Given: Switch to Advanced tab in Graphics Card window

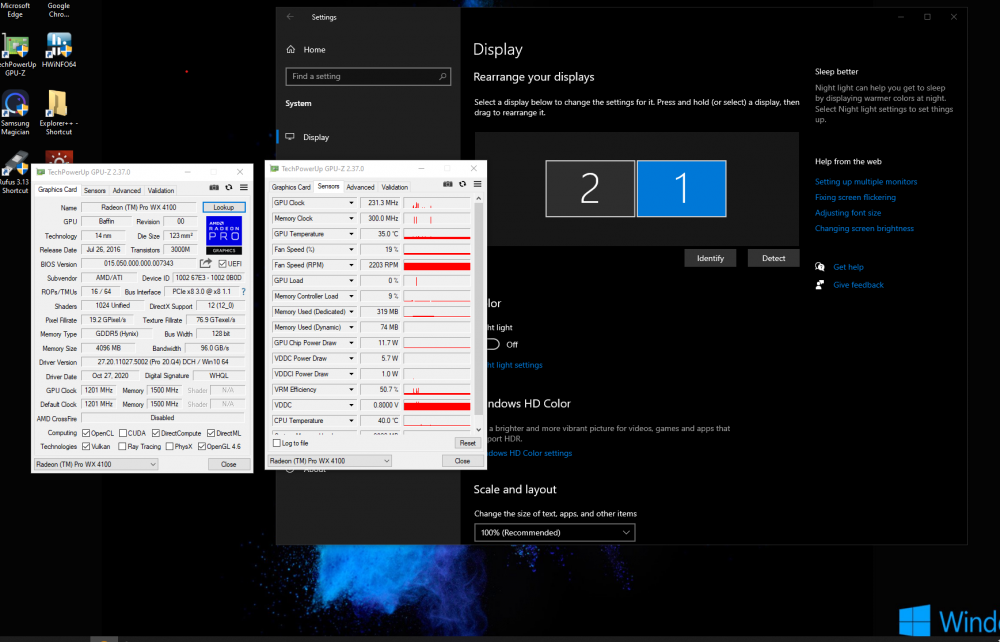Looking at the screenshot, I should tap(126, 190).
